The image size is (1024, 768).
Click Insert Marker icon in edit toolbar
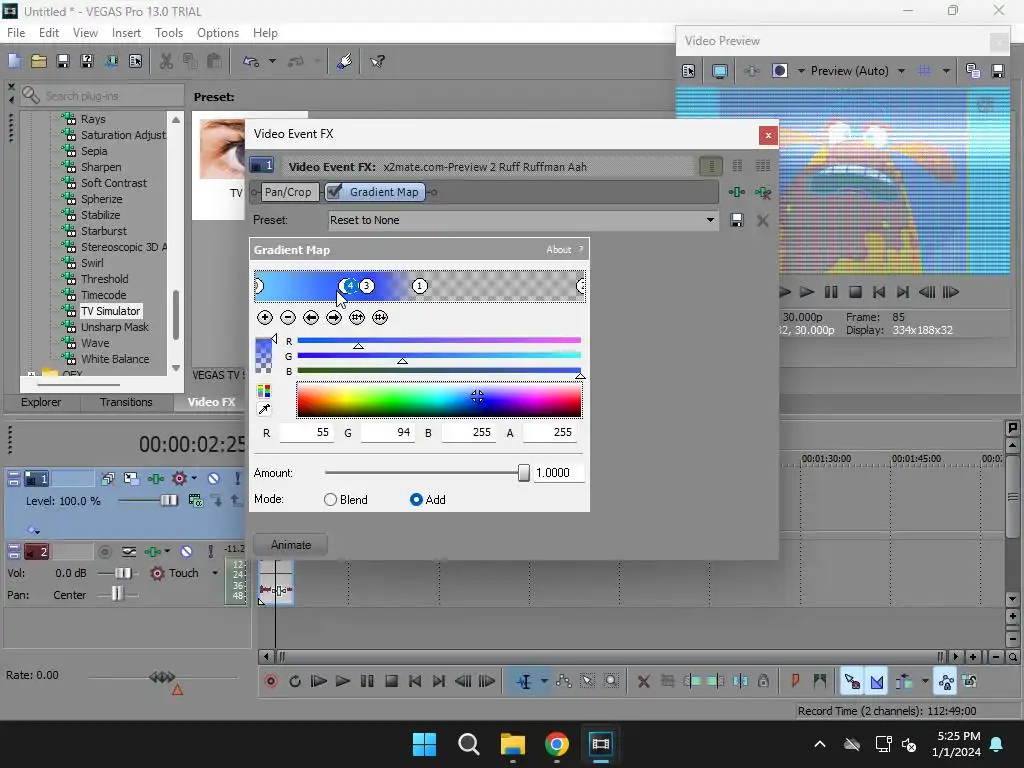pos(795,681)
